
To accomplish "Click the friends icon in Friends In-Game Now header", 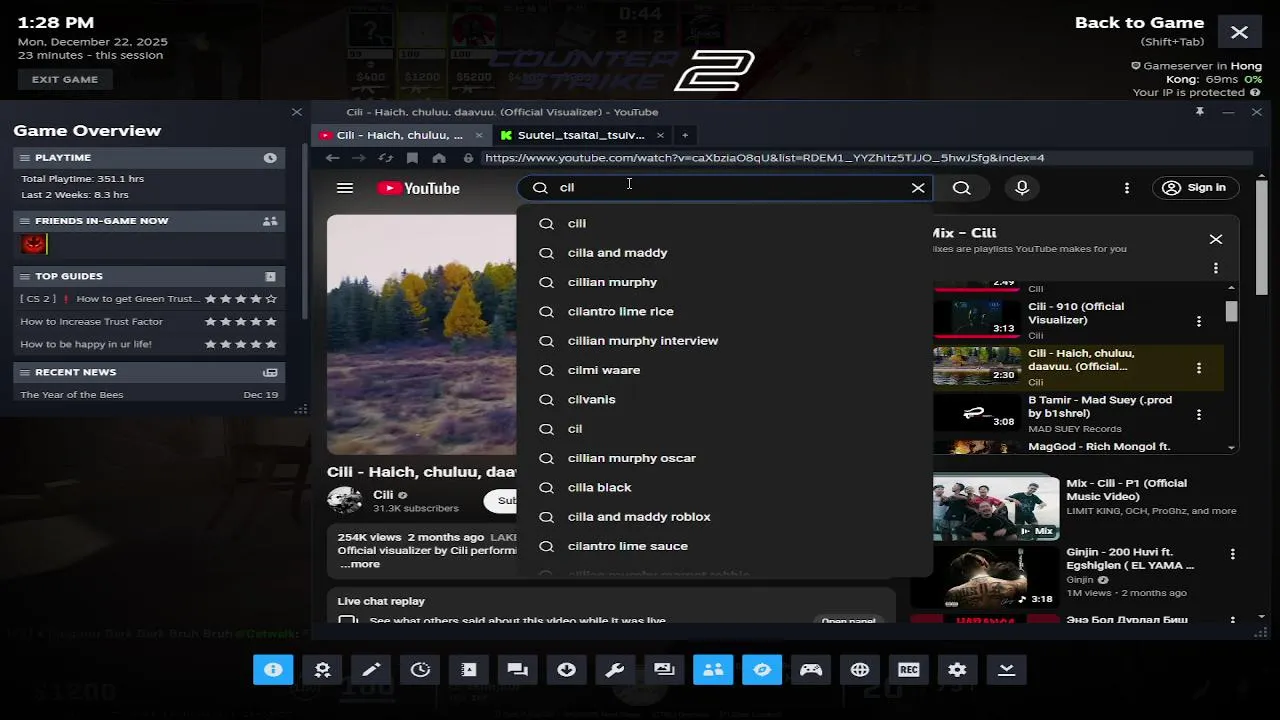I will (x=270, y=221).
